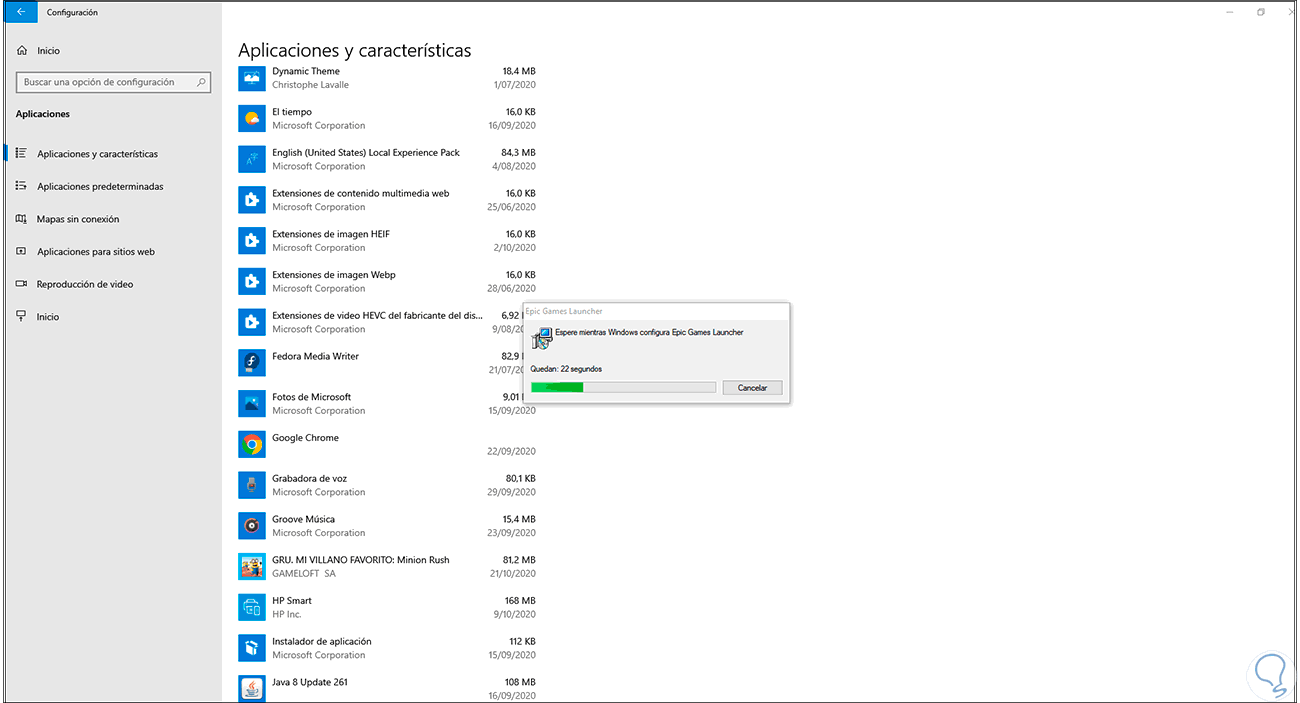The width and height of the screenshot is (1300, 703).
Task: Click Extensiones de vídeo HEVC icon
Action: (x=252, y=322)
